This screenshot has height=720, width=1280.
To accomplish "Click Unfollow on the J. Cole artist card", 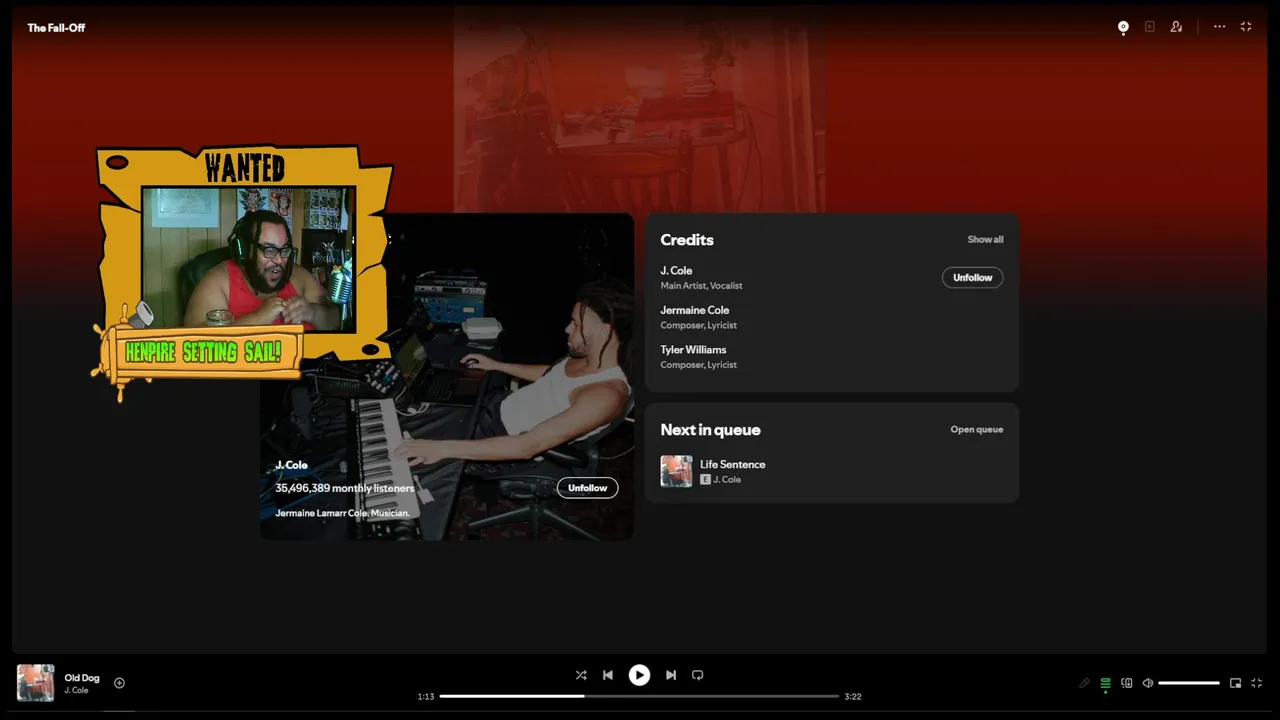I will [587, 488].
